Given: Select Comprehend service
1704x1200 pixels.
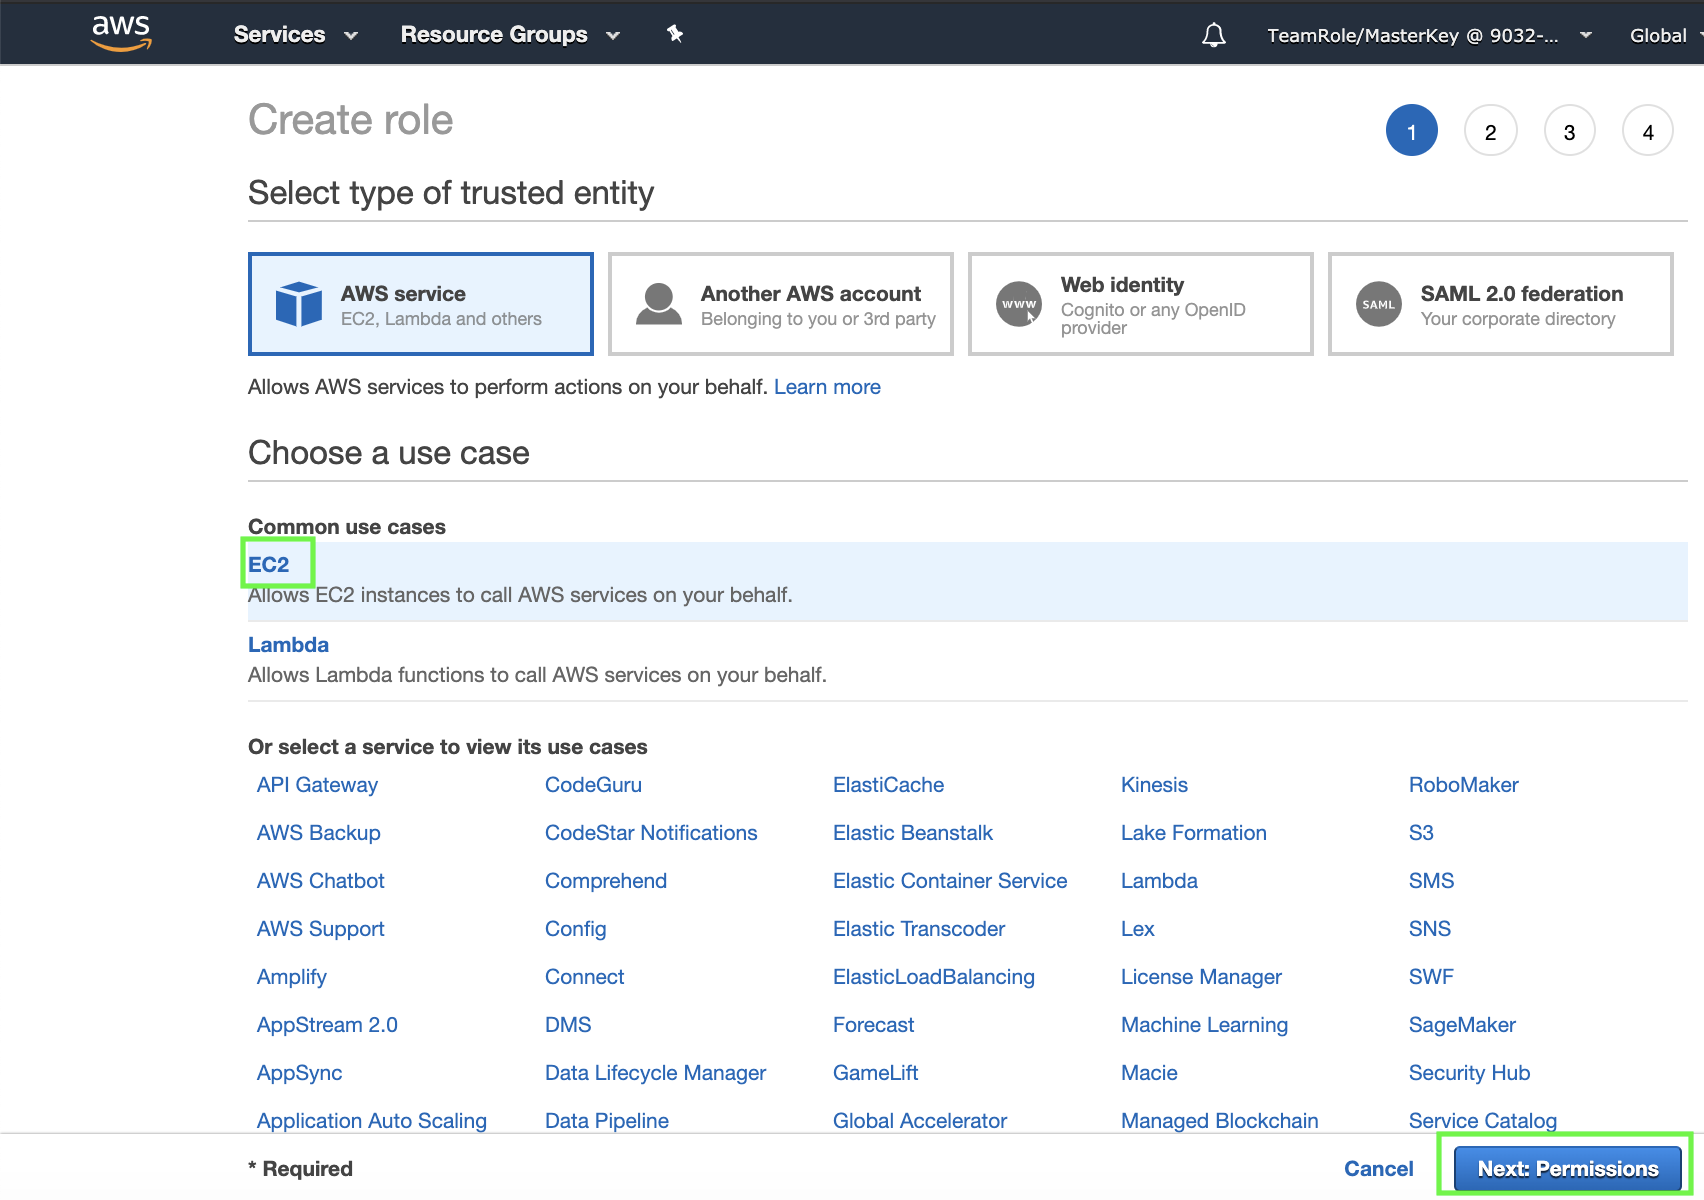Looking at the screenshot, I should point(606,881).
